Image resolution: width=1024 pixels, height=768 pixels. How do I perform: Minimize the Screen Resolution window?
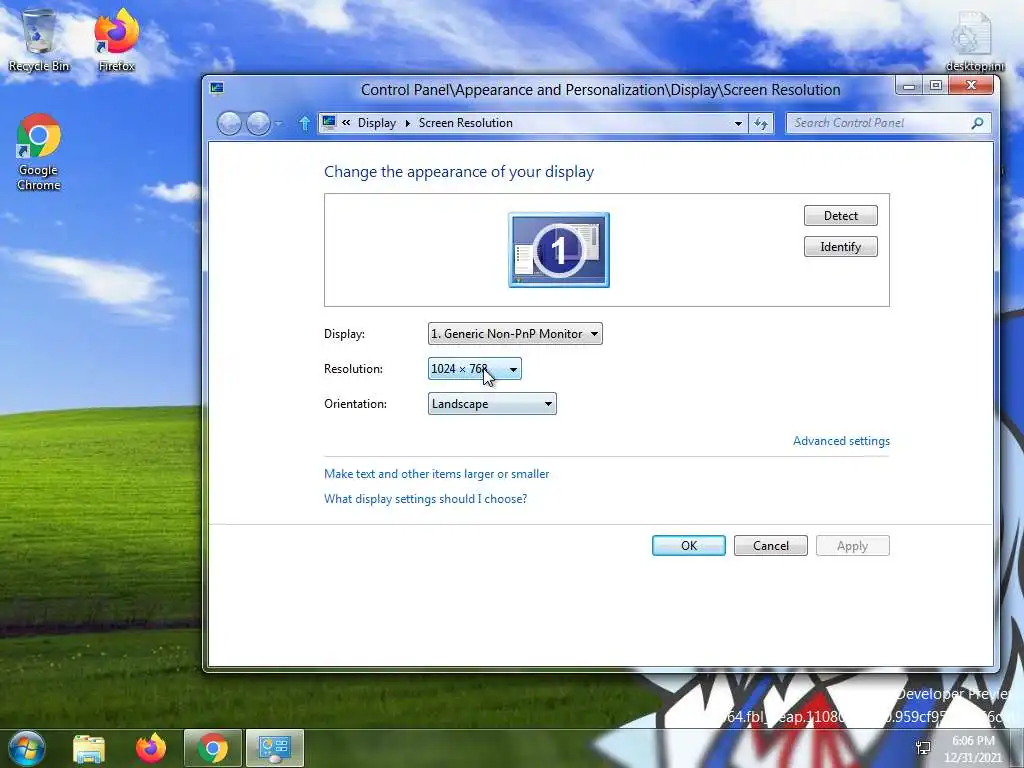pyautogui.click(x=909, y=86)
